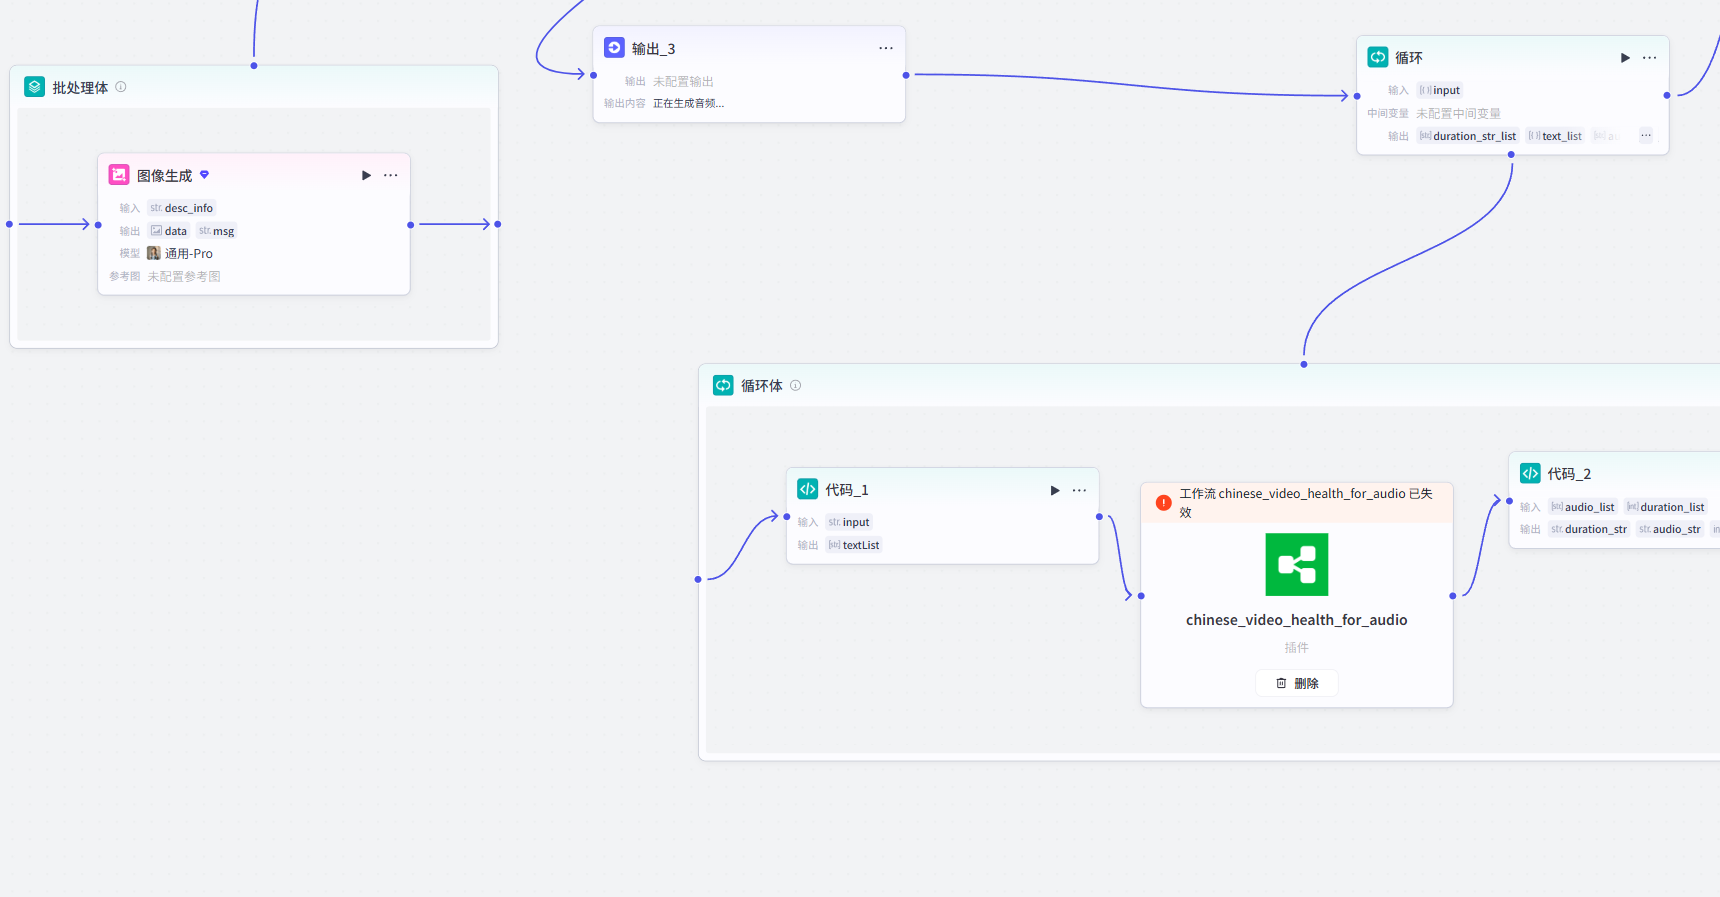
Task: Click the 输出_3 output node icon
Action: (x=615, y=48)
